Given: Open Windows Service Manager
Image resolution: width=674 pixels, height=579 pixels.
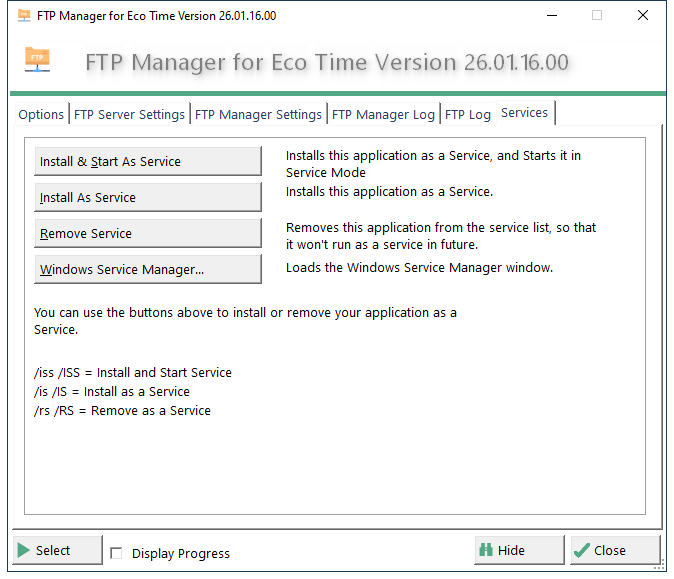Looking at the screenshot, I should [148, 270].
